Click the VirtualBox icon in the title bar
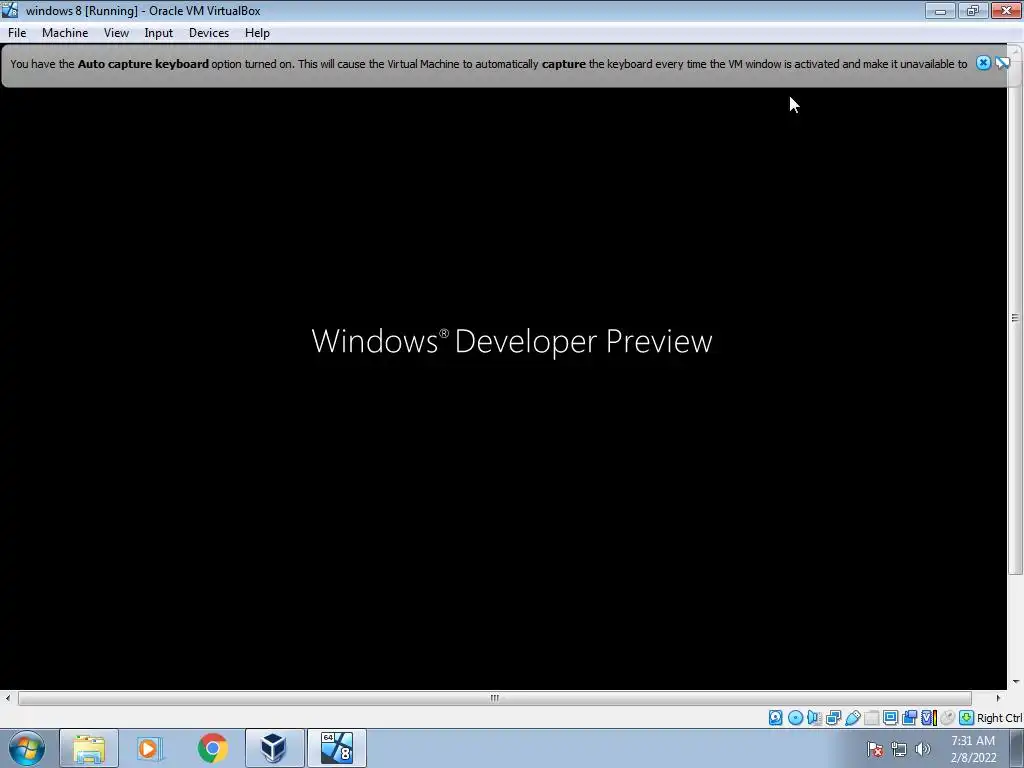The width and height of the screenshot is (1024, 768). tap(10, 10)
